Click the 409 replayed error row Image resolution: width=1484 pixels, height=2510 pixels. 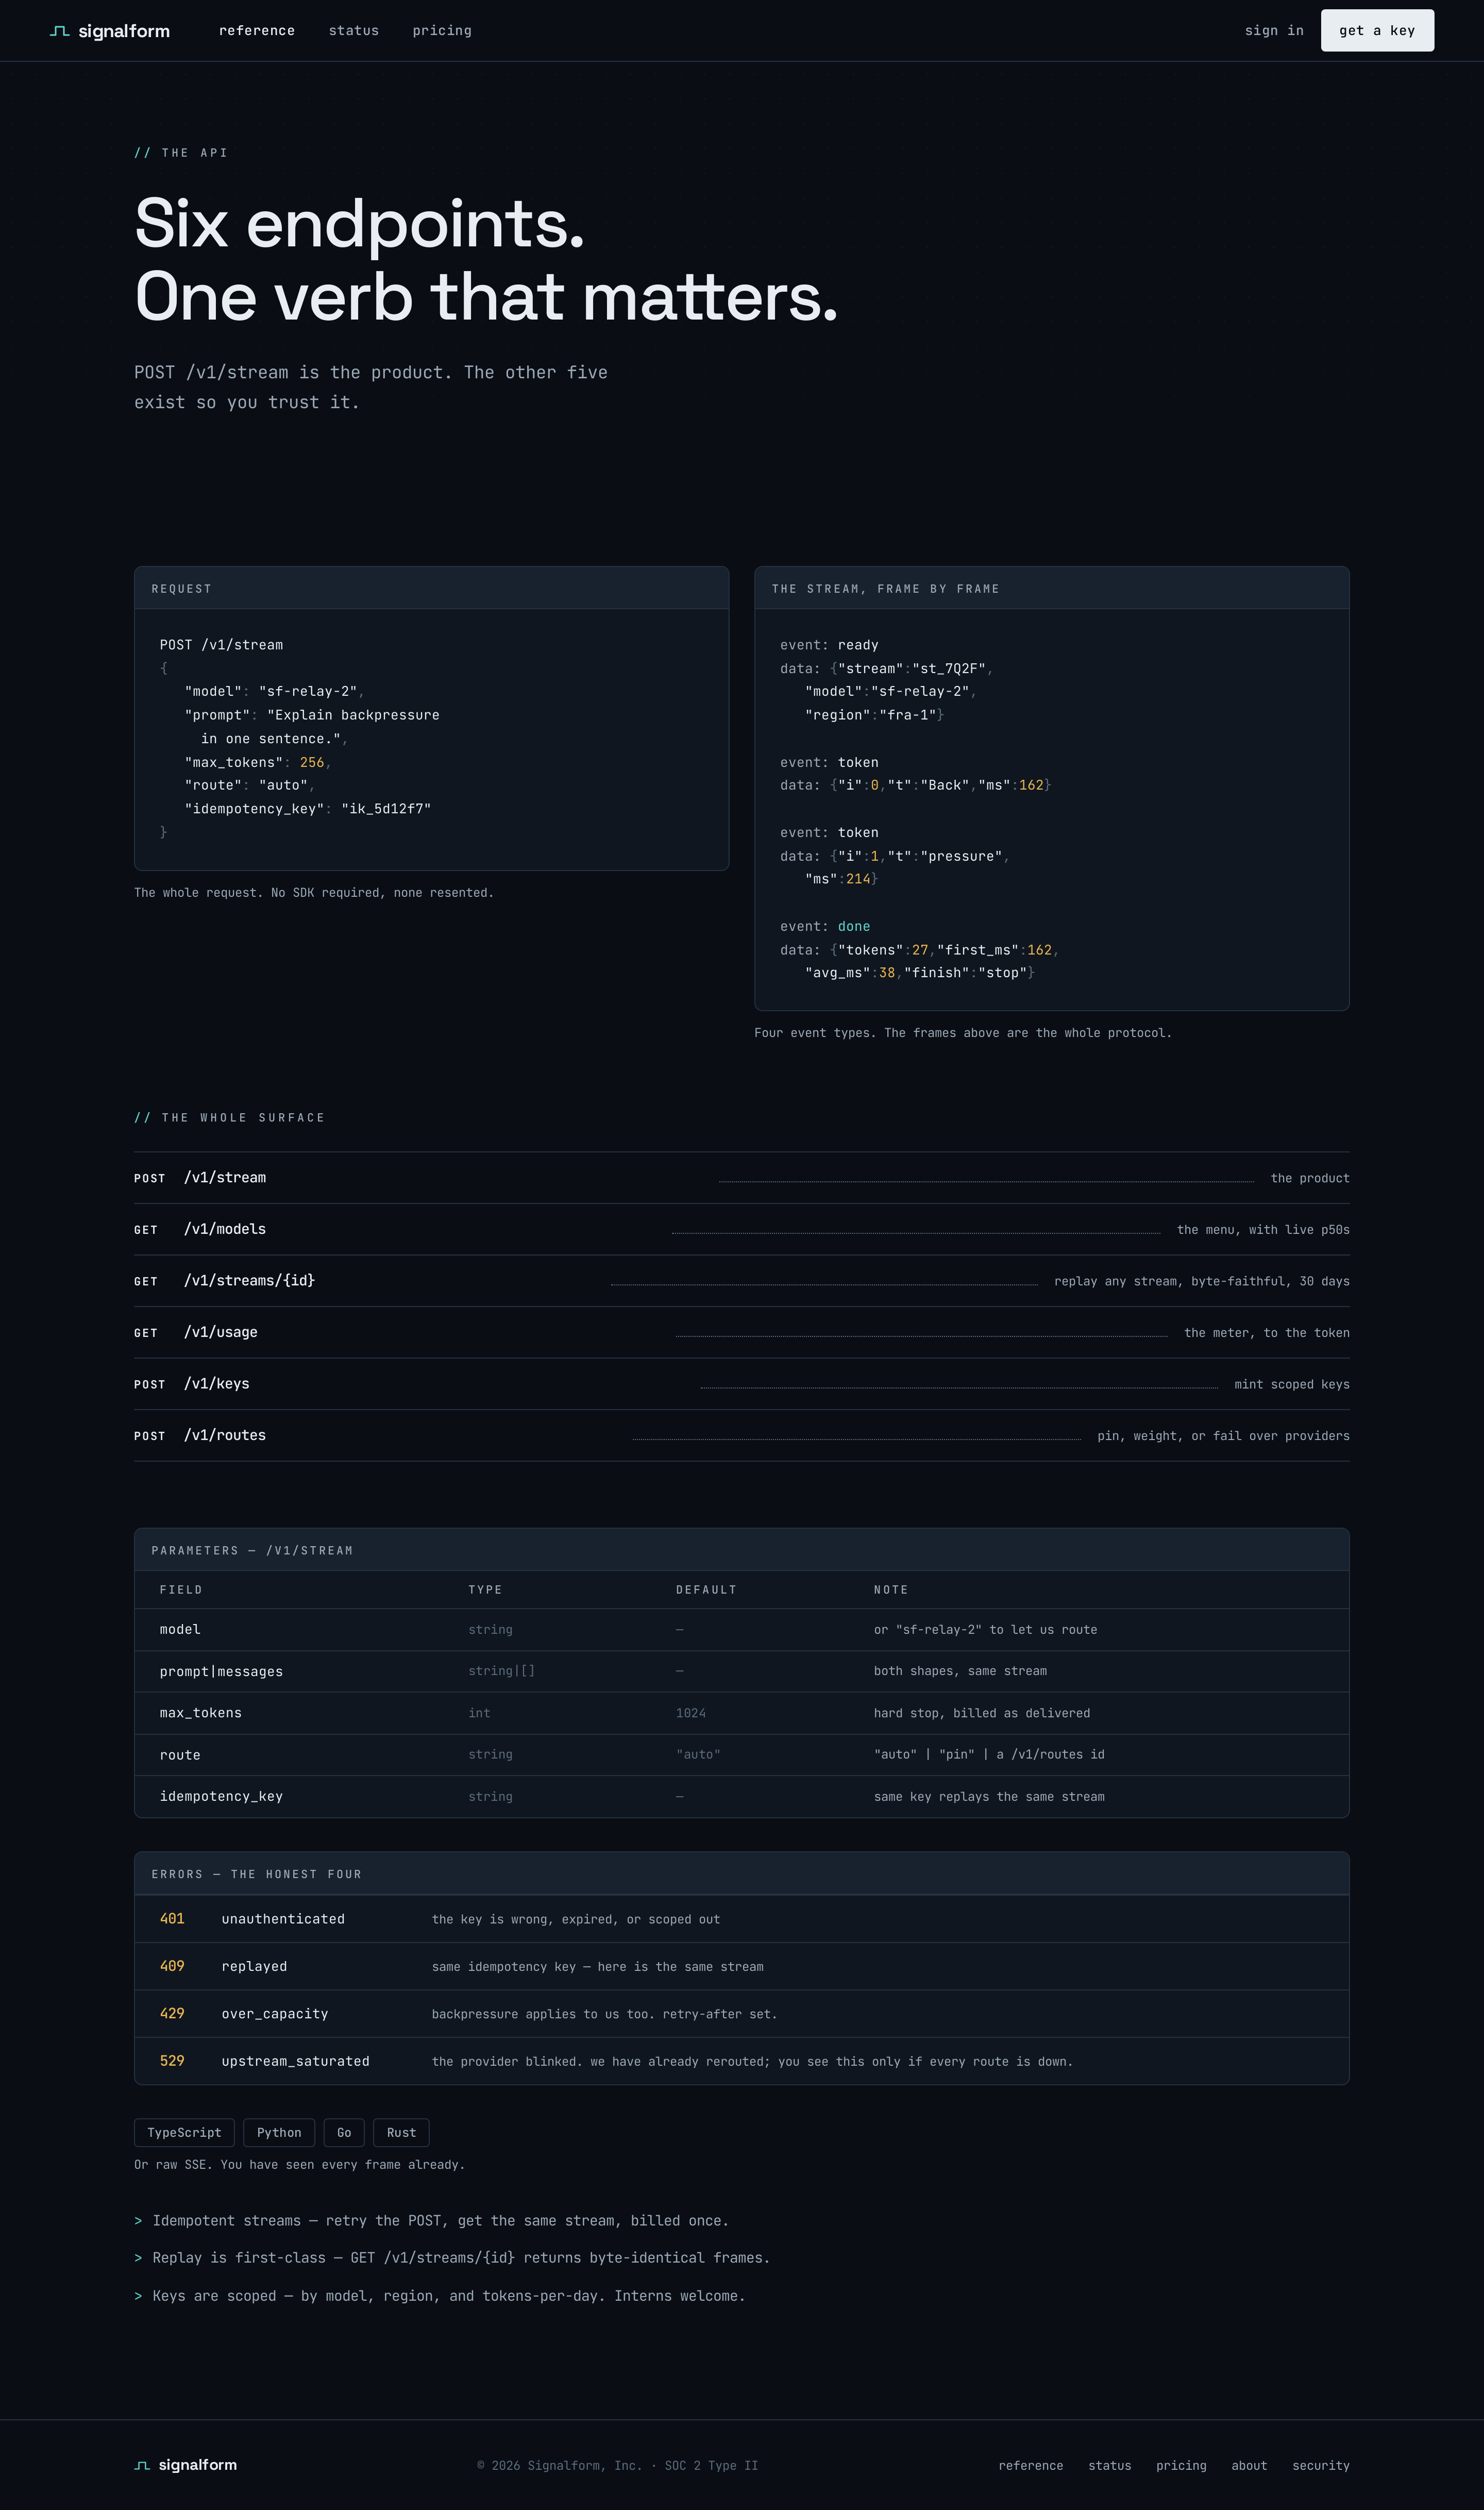[741, 1967]
